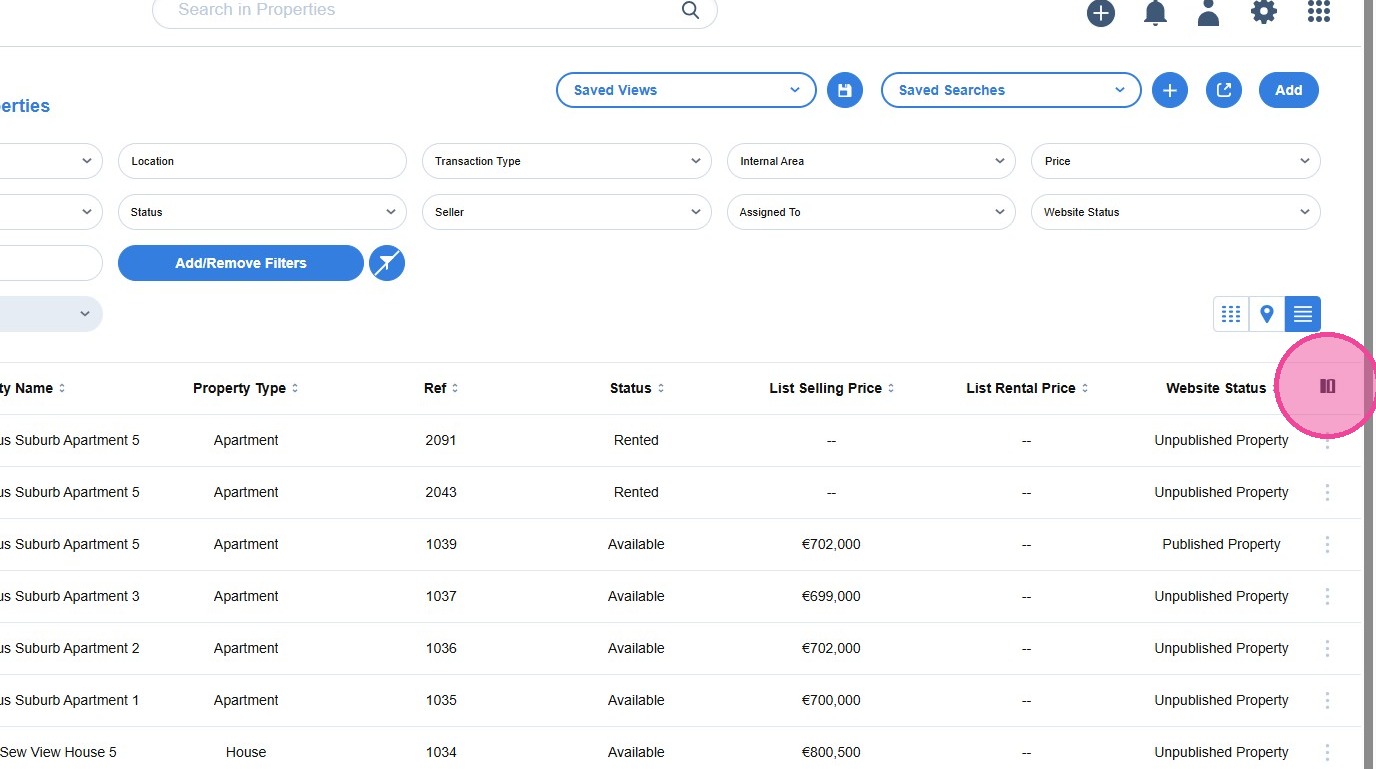1376x769 pixels.
Task: Click the column chooser icon in table header
Action: pos(1327,386)
